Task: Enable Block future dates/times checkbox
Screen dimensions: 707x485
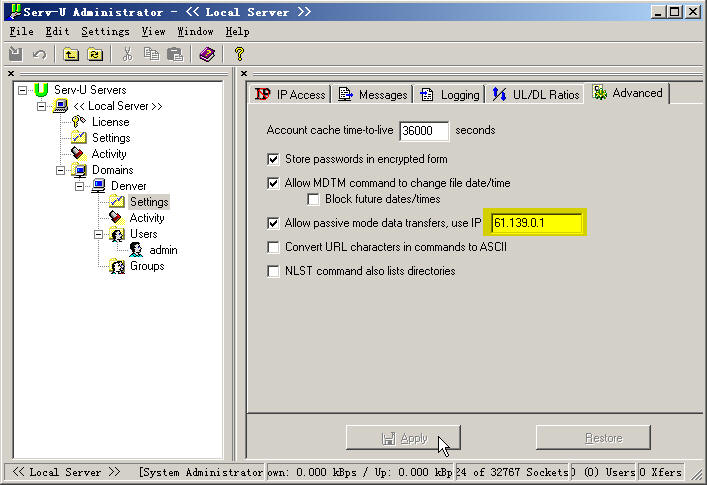Action: tap(313, 199)
